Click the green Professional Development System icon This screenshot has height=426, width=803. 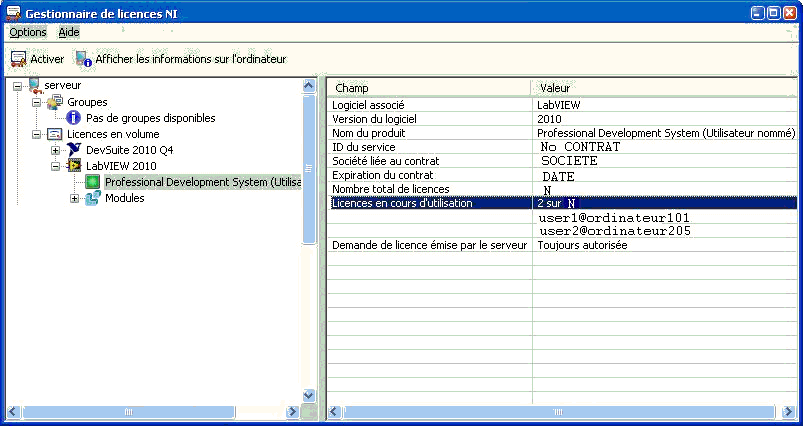(93, 182)
